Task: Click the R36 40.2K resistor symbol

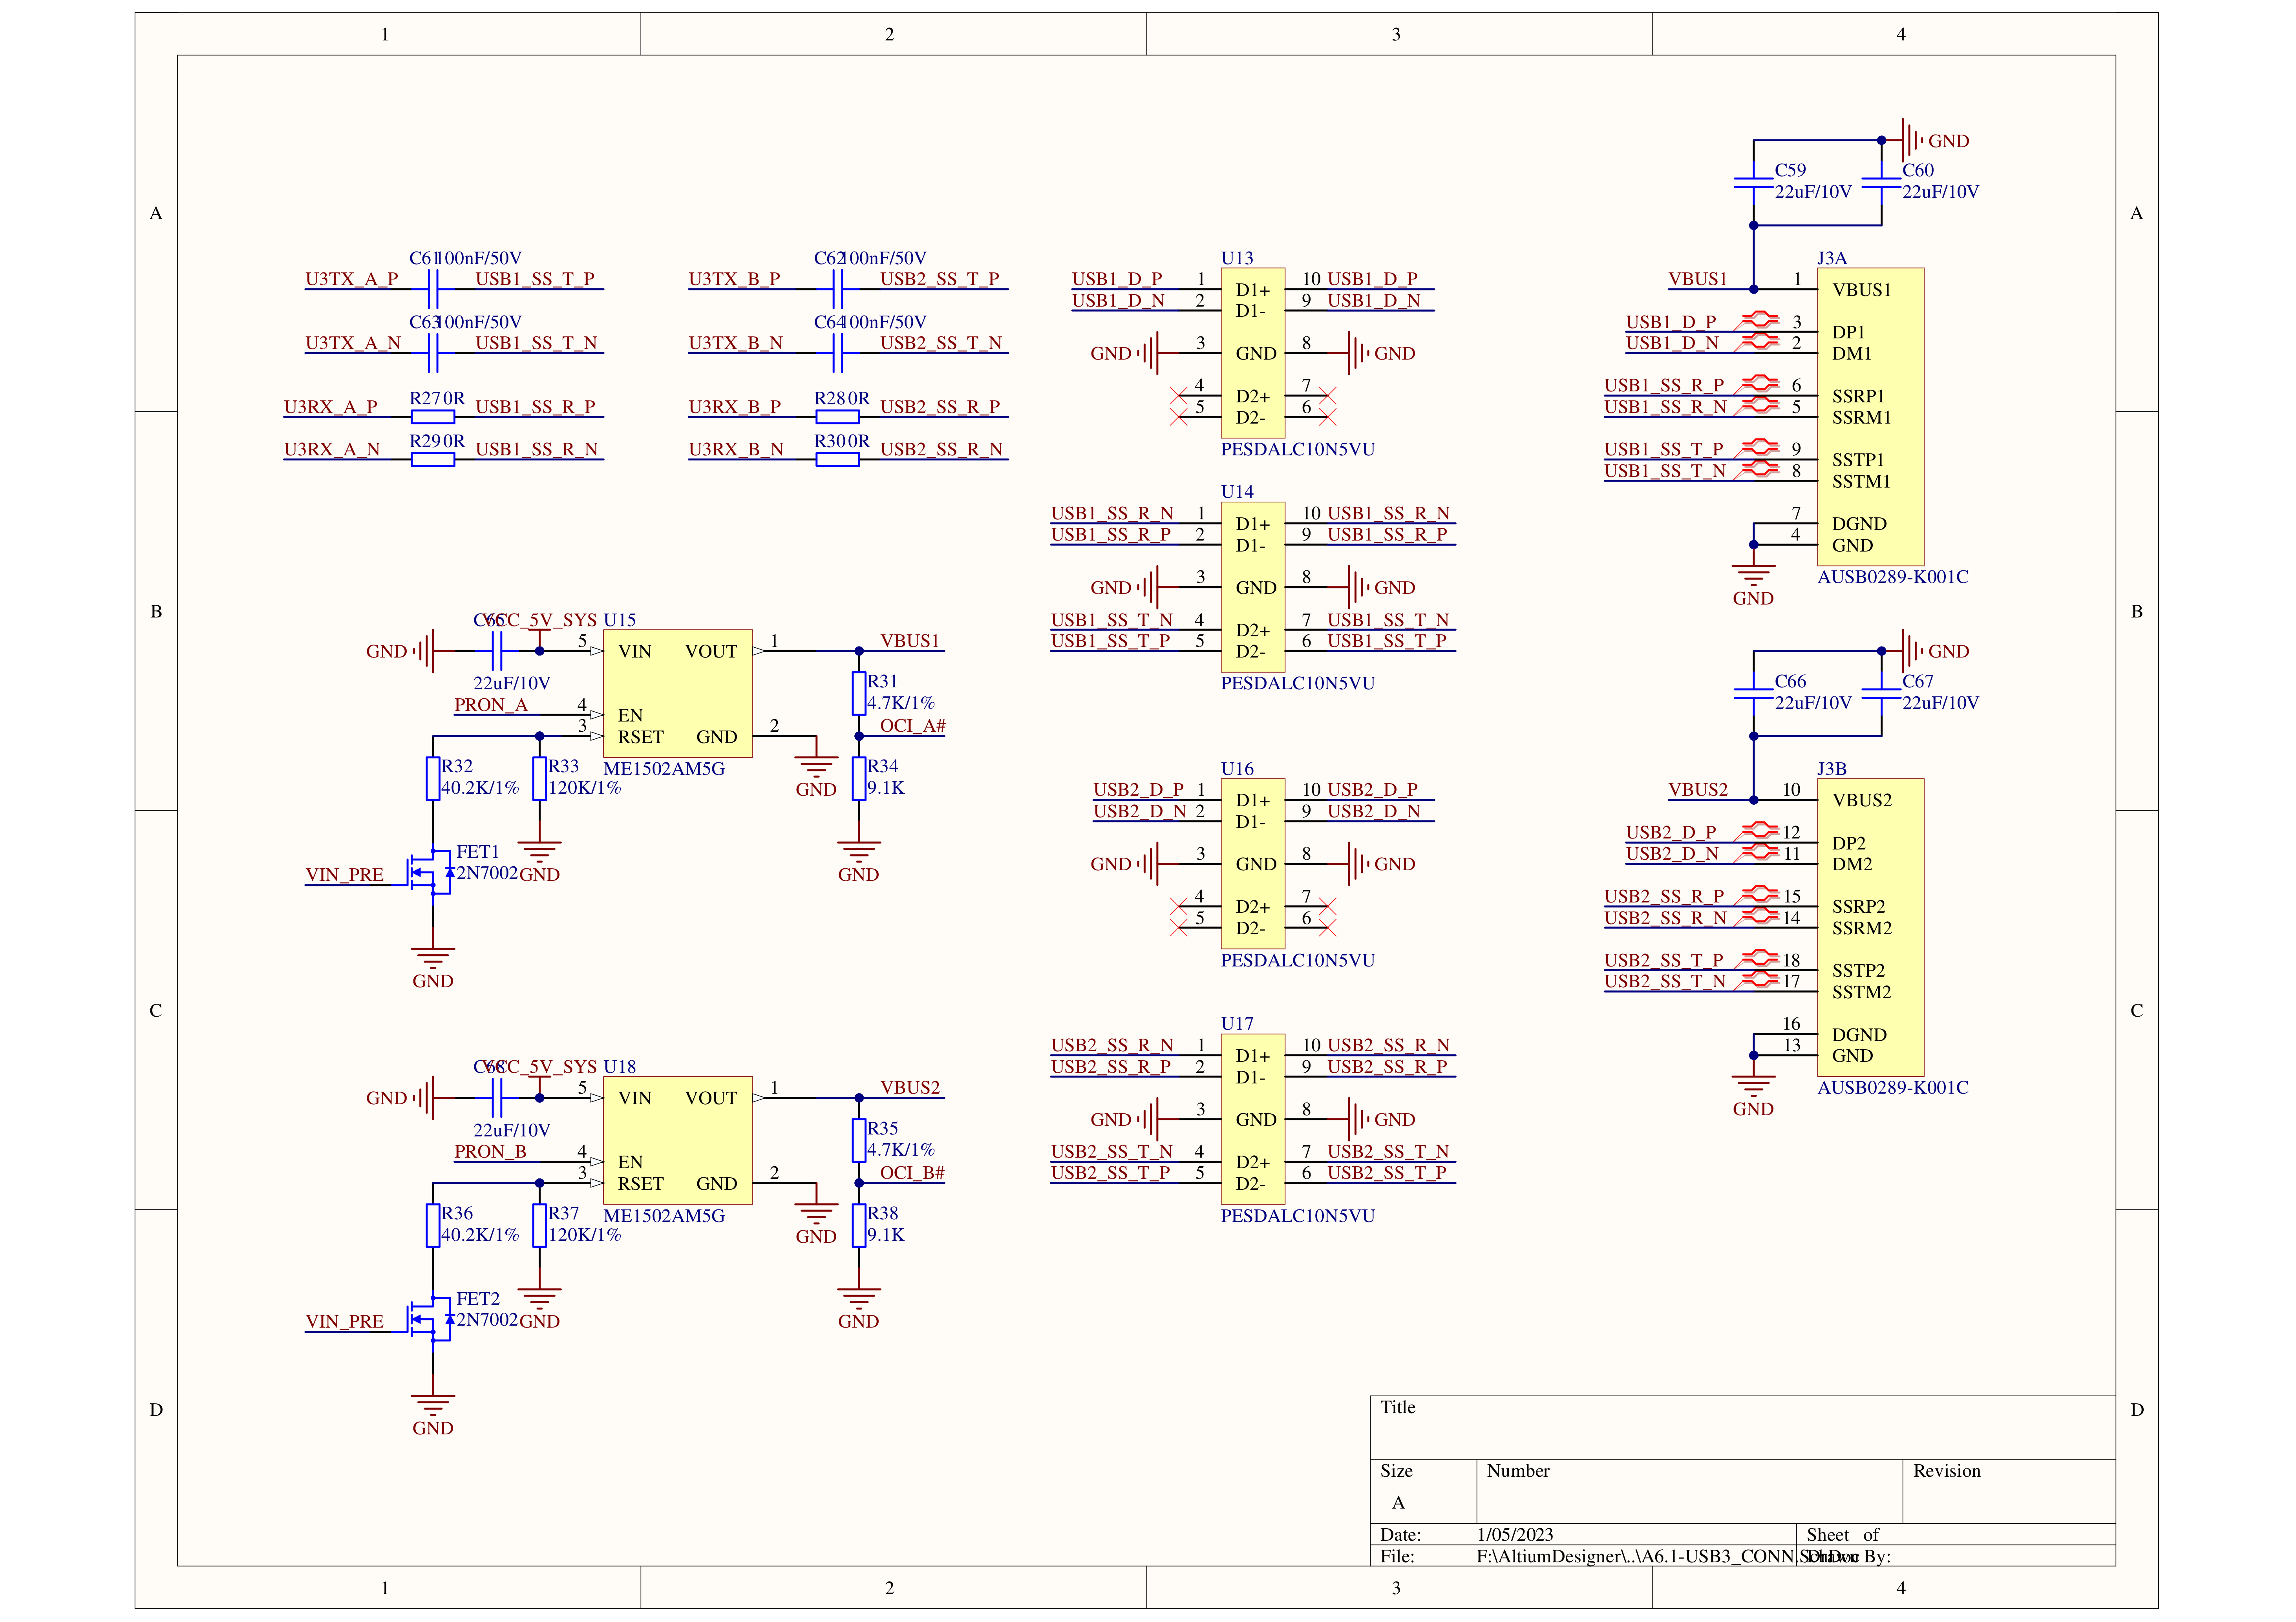Action: (x=433, y=1225)
